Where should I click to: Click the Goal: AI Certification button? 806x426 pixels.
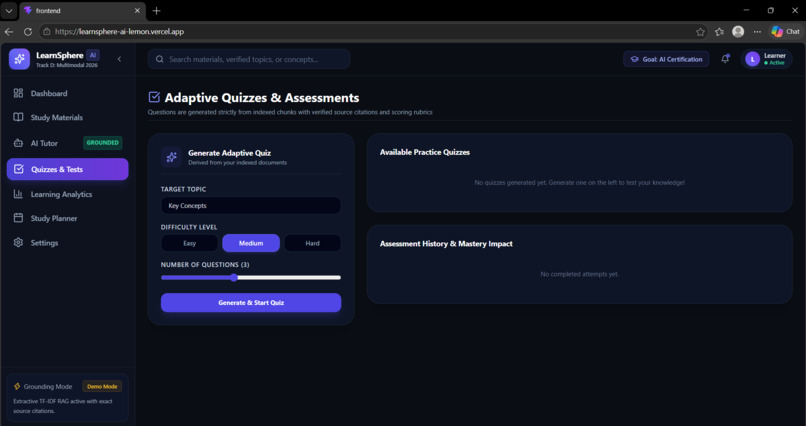[666, 59]
